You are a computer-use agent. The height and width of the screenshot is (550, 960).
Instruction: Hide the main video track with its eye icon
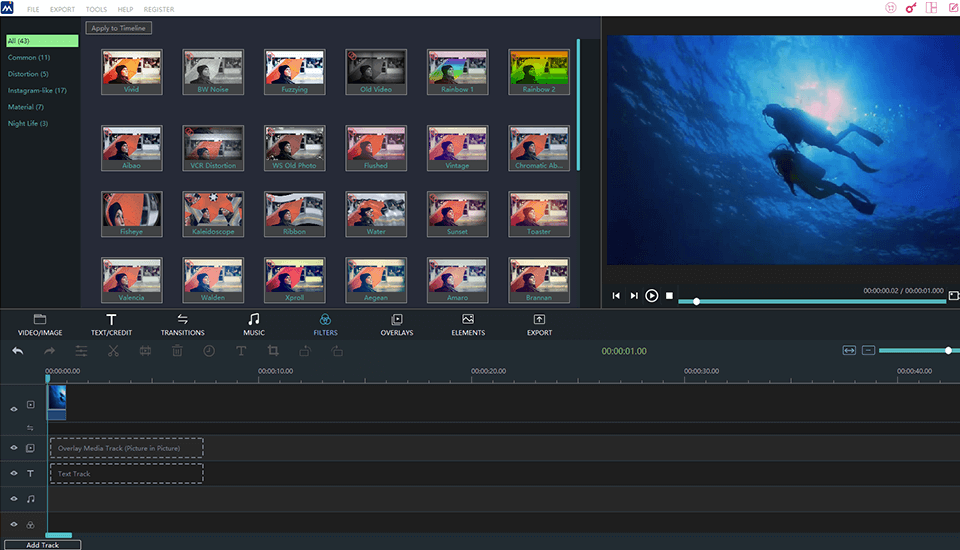[14, 408]
